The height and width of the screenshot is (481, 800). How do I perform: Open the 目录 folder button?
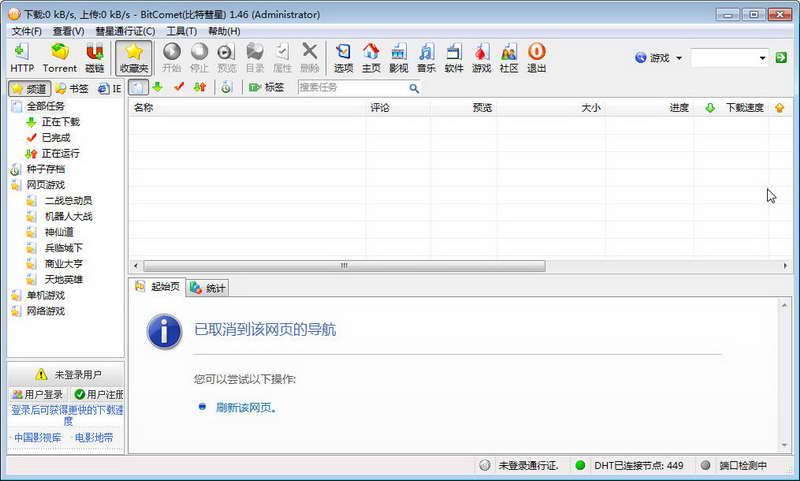click(255, 58)
